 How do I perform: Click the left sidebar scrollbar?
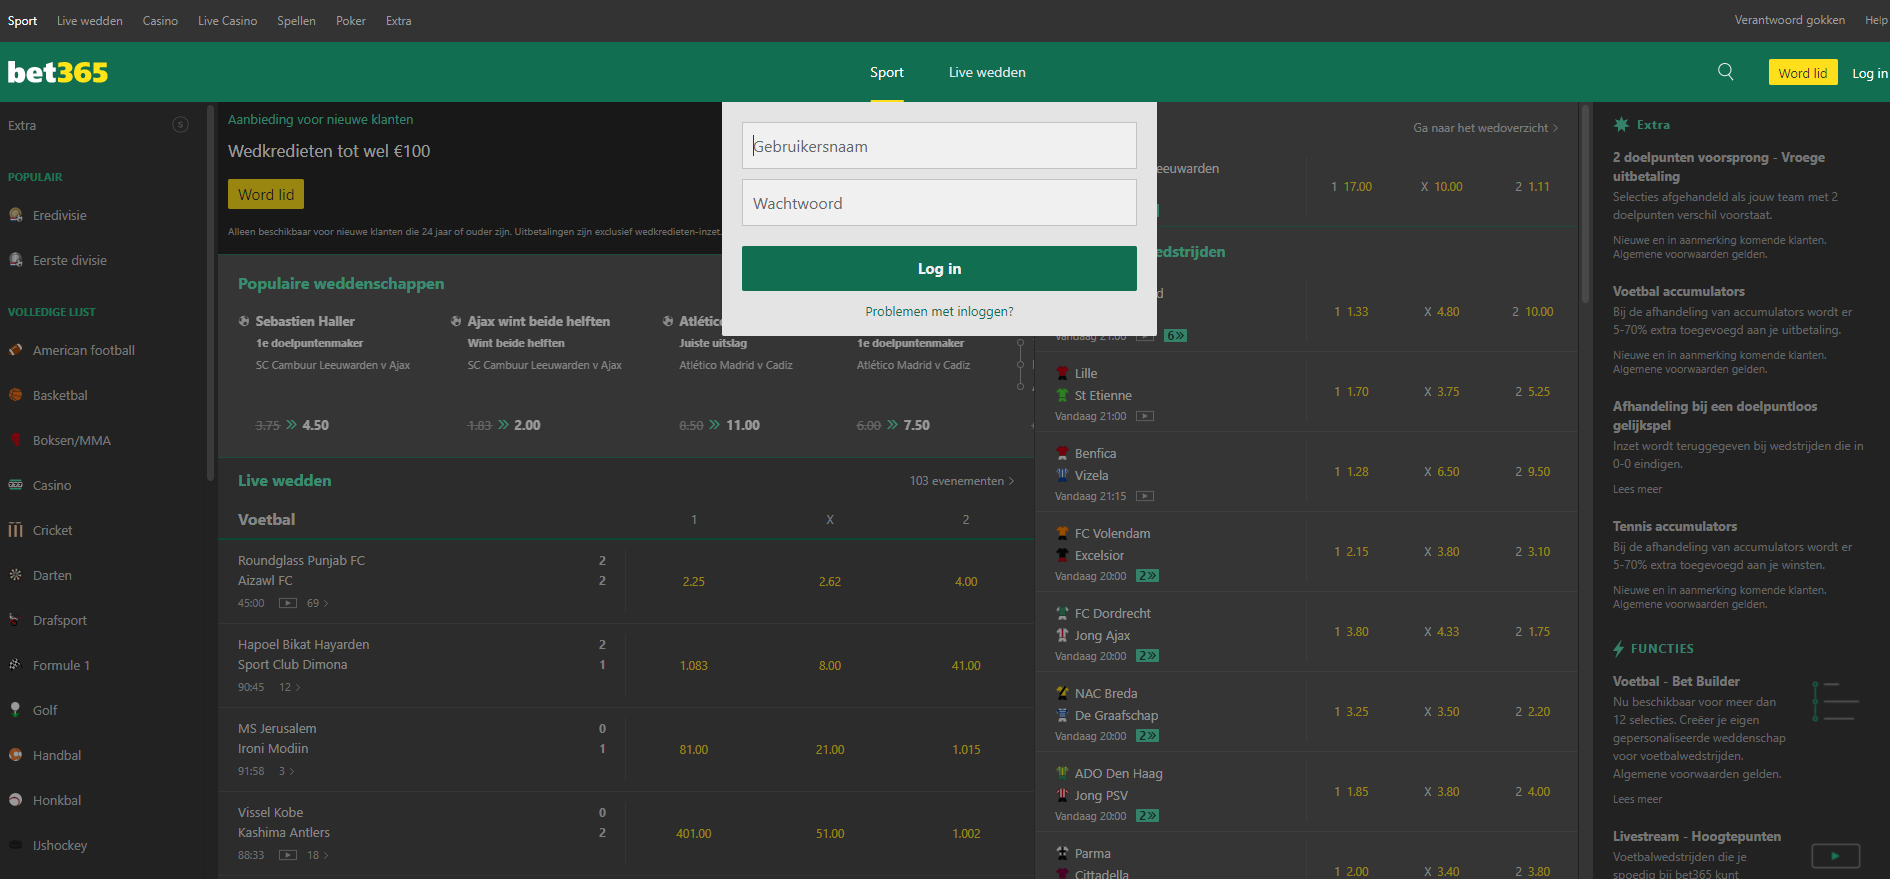click(x=210, y=292)
